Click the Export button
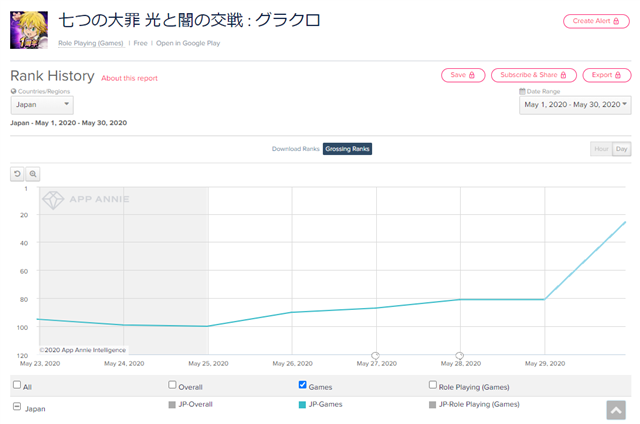This screenshot has height=424, width=640. point(607,75)
